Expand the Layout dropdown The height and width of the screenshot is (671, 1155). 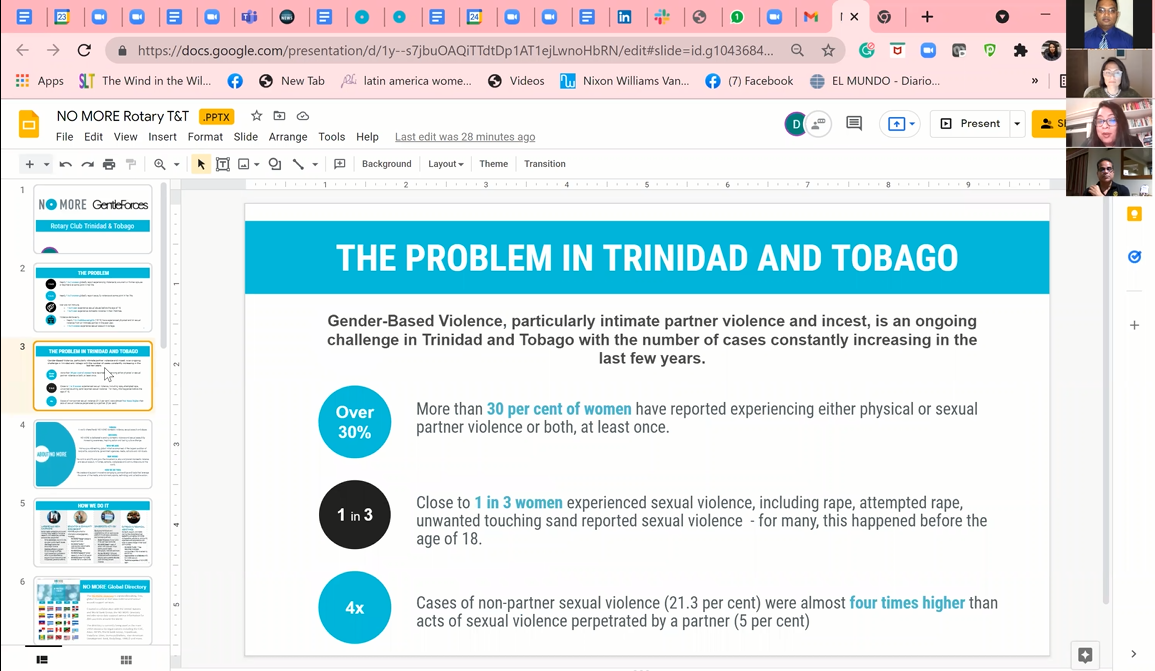445,164
